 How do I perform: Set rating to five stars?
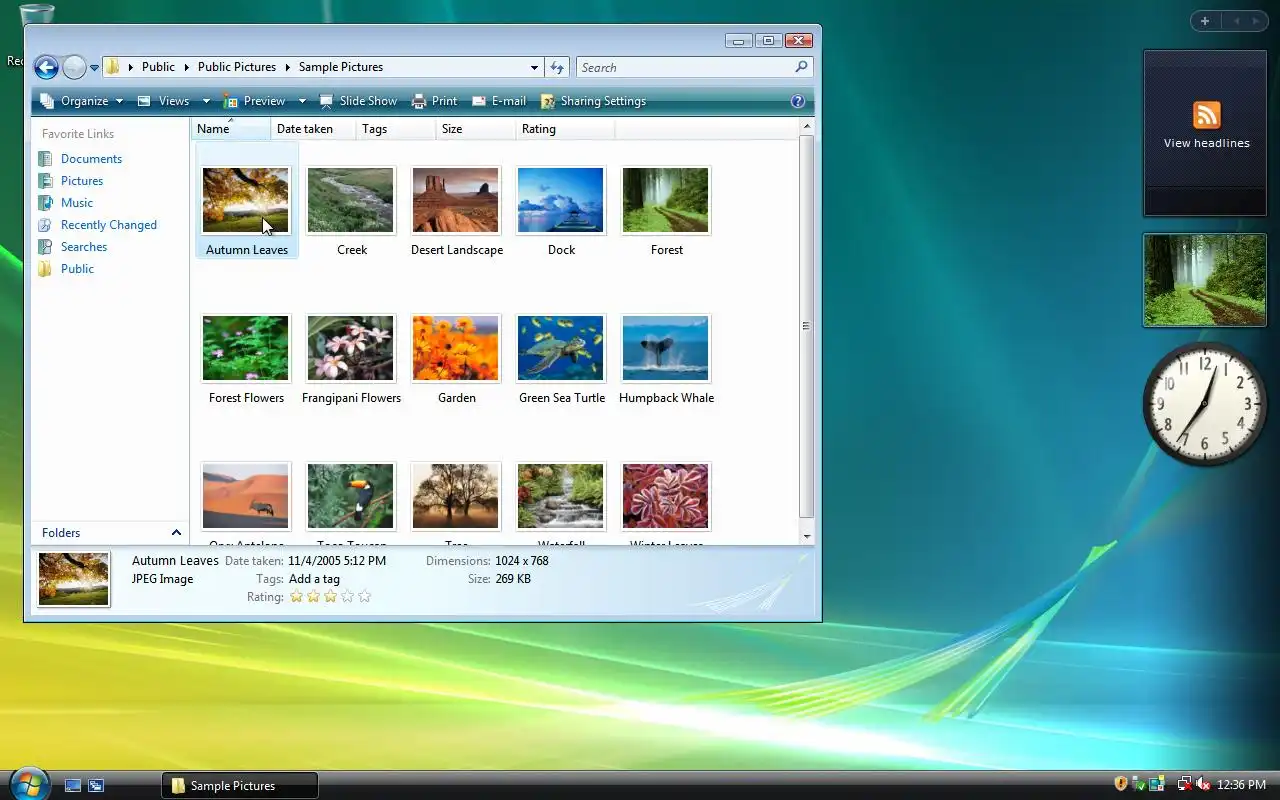[364, 597]
